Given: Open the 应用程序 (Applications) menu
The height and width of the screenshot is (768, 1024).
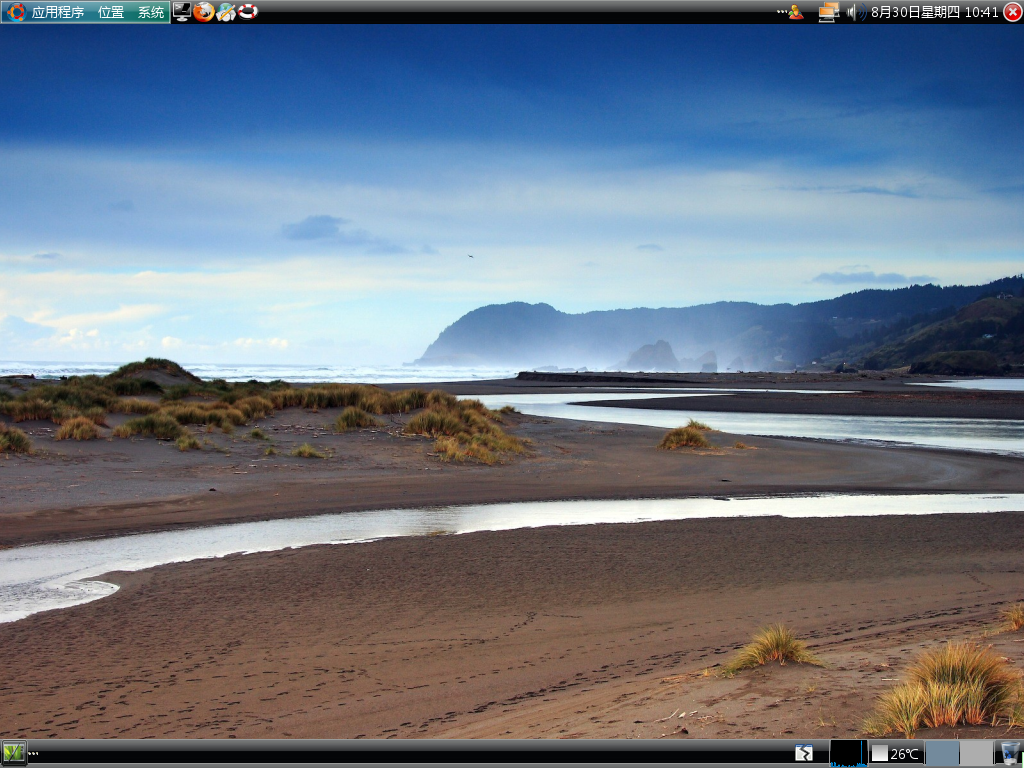Looking at the screenshot, I should click(x=46, y=12).
